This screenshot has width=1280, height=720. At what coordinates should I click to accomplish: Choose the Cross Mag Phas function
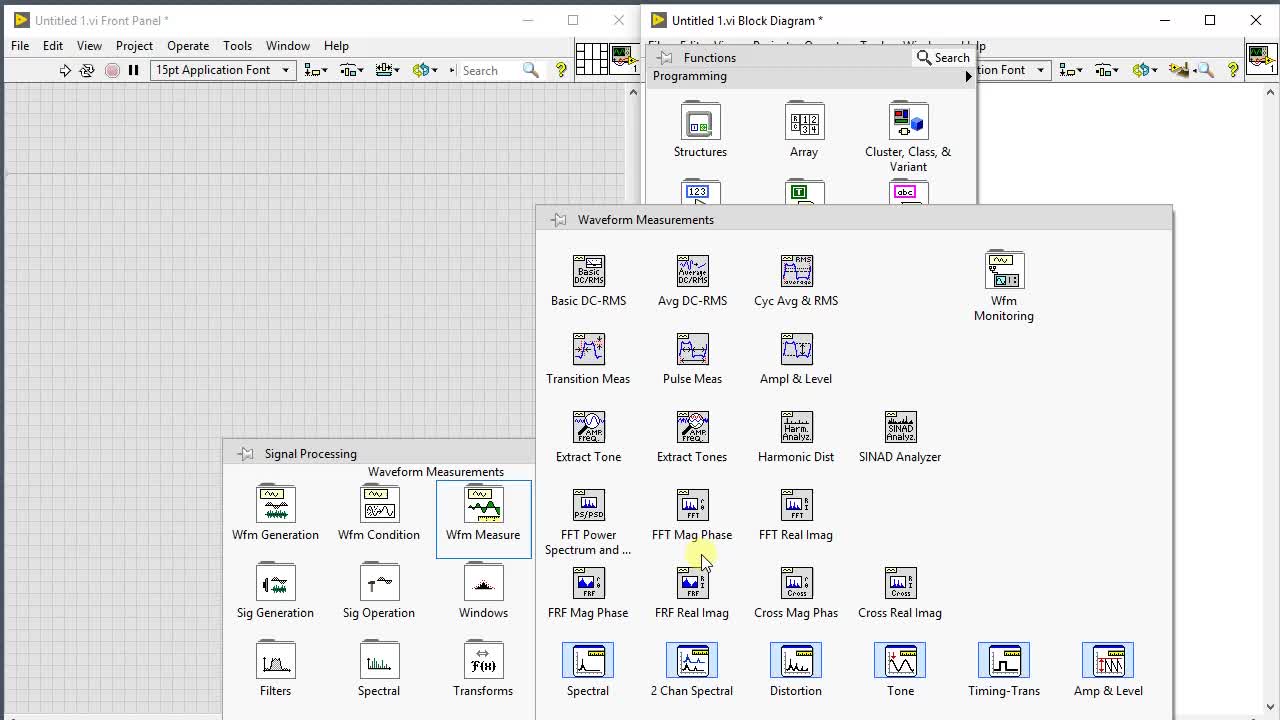click(797, 583)
